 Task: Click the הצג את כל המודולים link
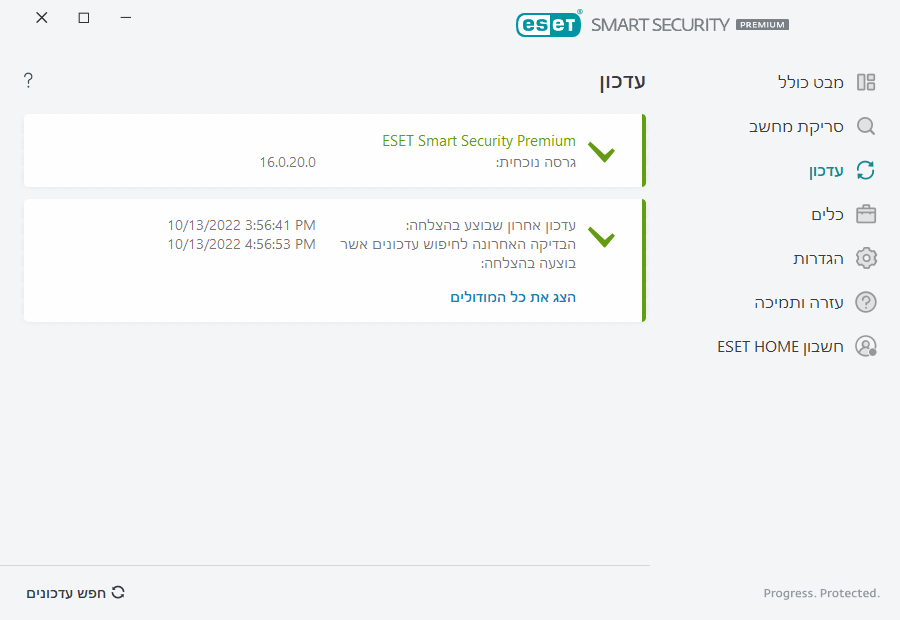tap(513, 297)
